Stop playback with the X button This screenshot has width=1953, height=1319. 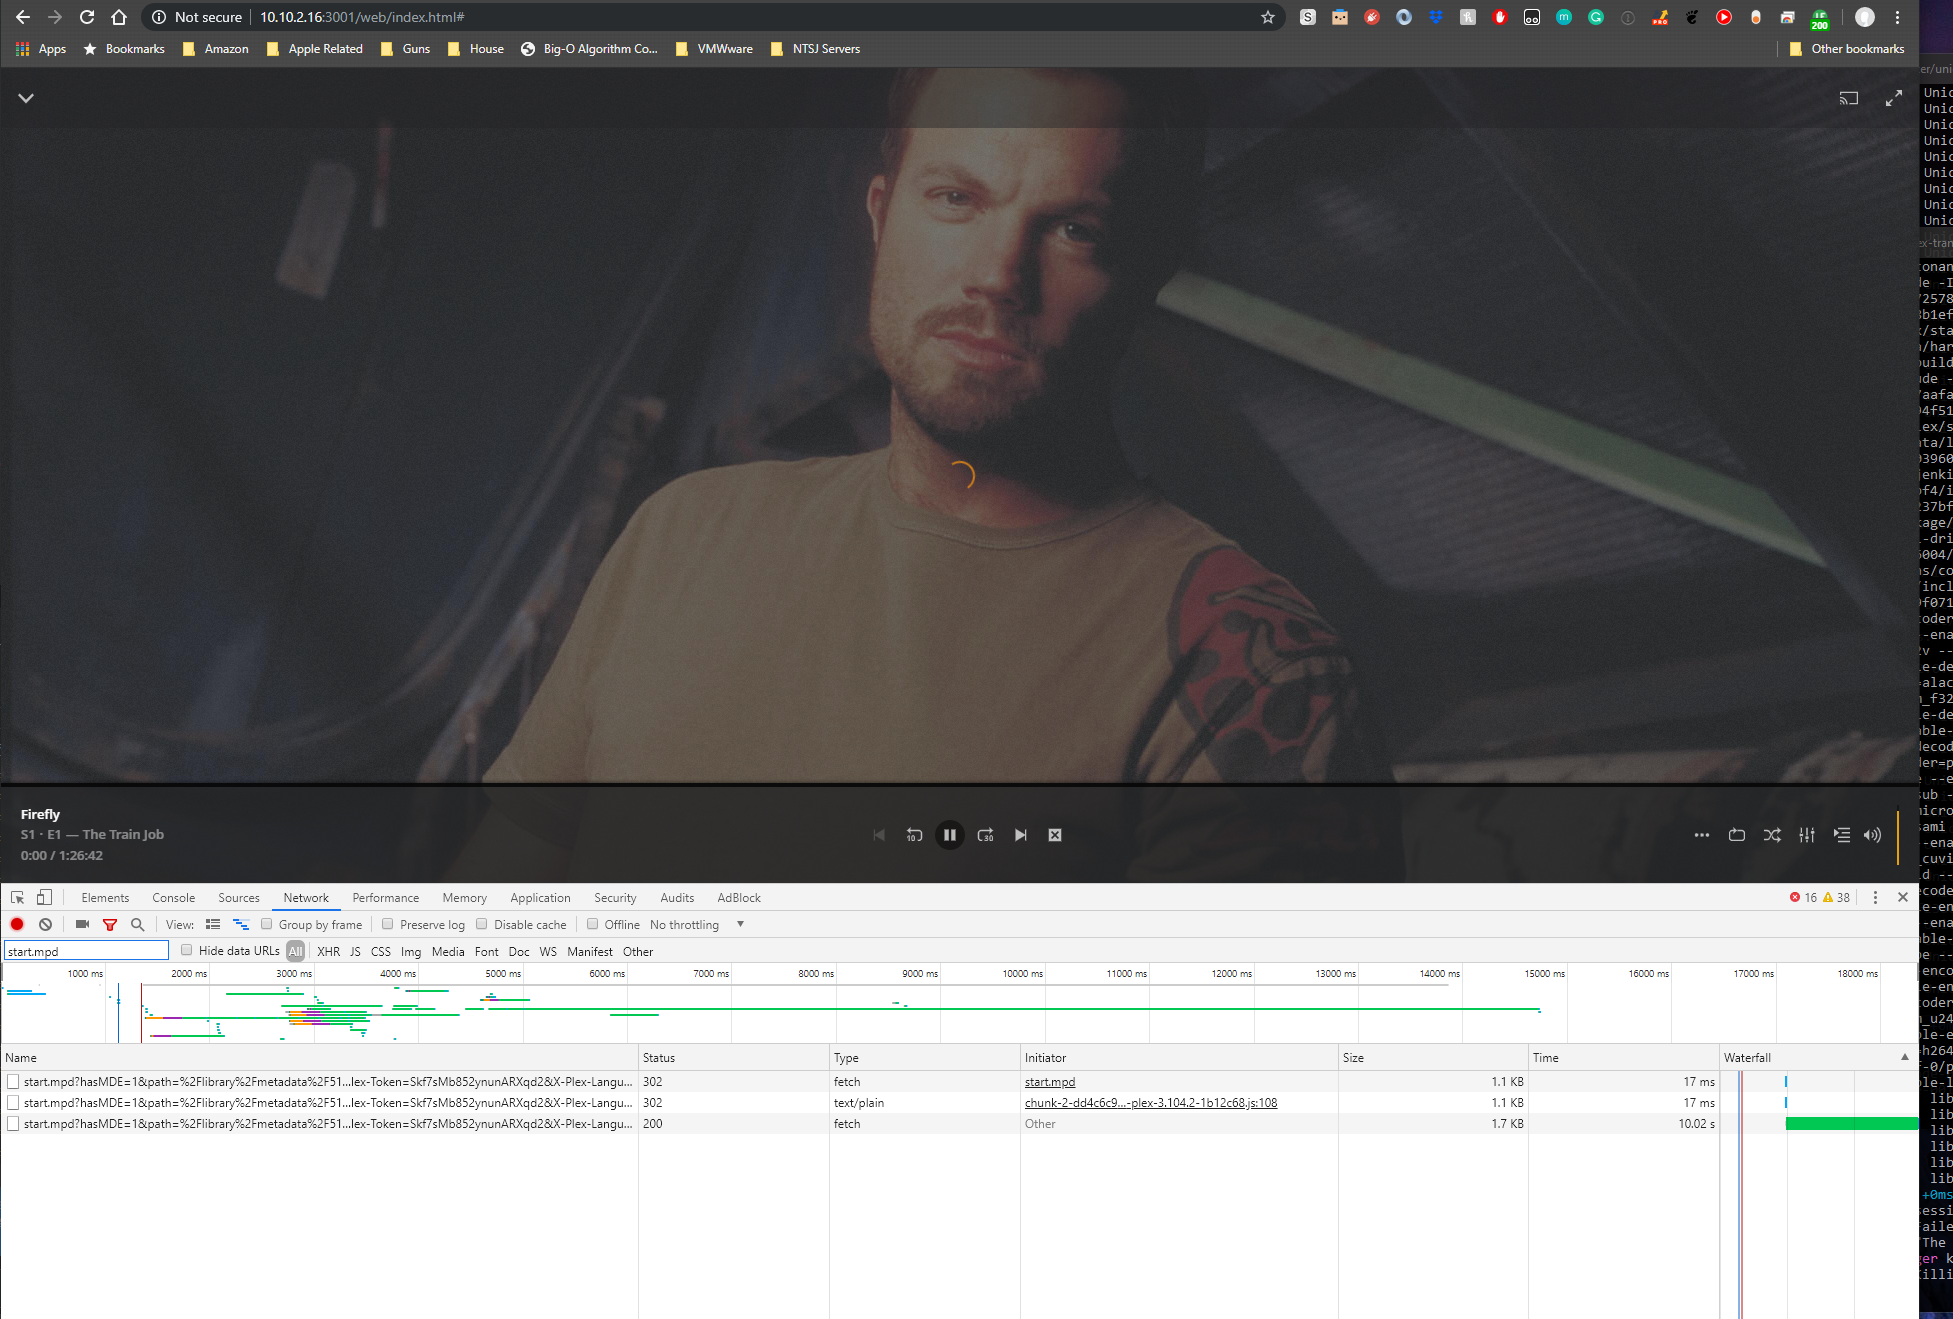coord(1055,835)
